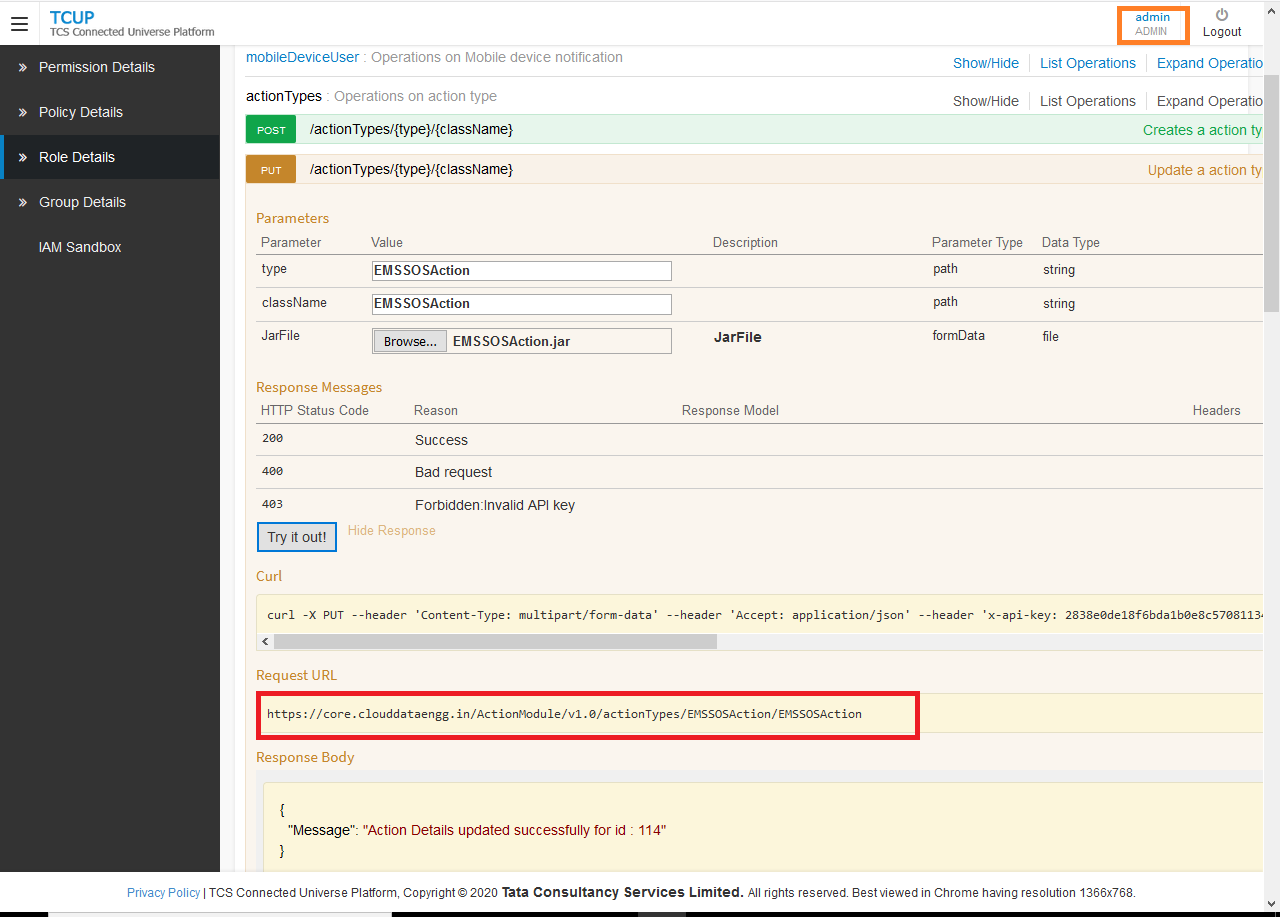Screen dimensions: 1280x917
Task: Expand Policy Details chevron icon
Action: point(22,112)
